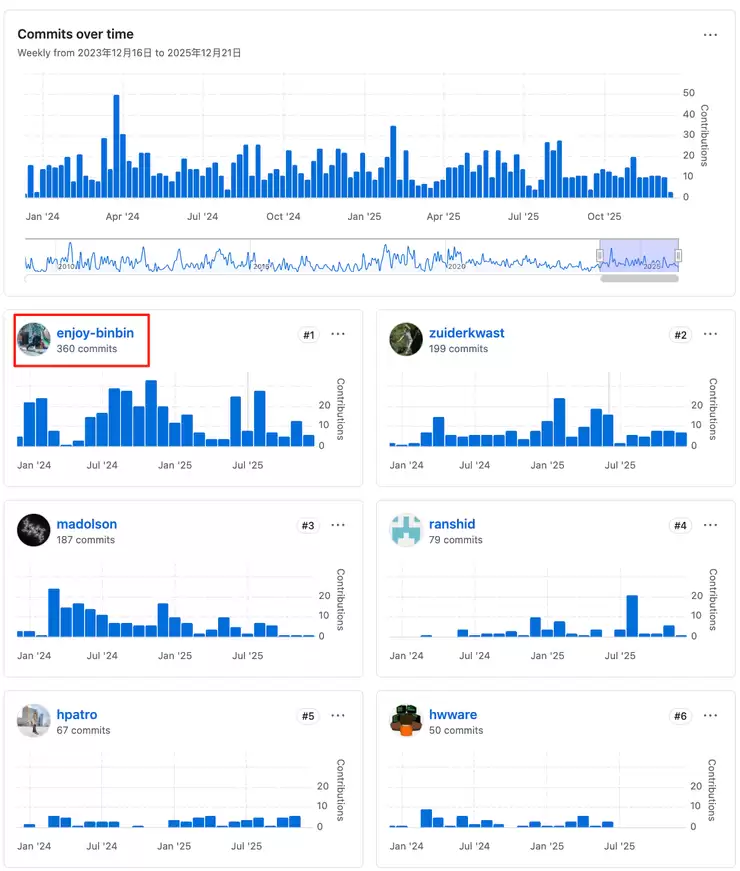Open the more options menu on enjoy-binbin's card
Image resolution: width=740 pixels, height=871 pixels.
(x=338, y=334)
